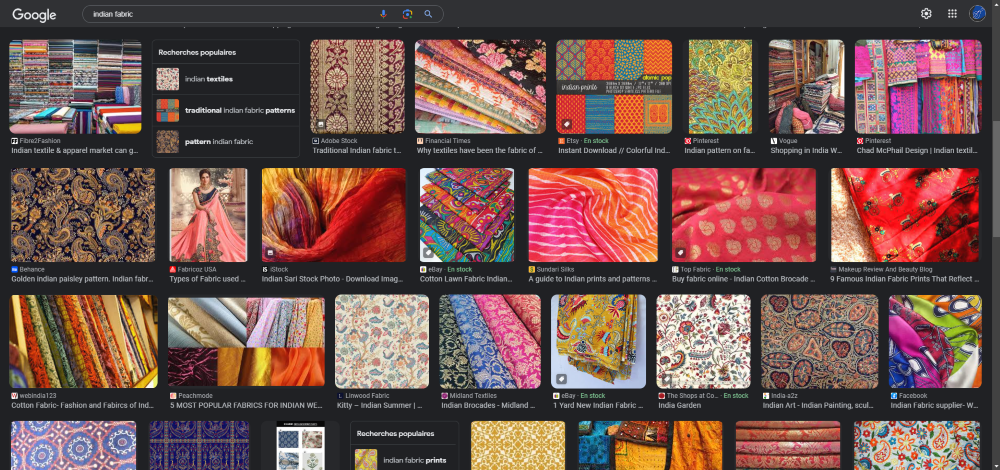Click 'The Shops at Co...' source name
1000x470 pixels.
click(x=693, y=396)
